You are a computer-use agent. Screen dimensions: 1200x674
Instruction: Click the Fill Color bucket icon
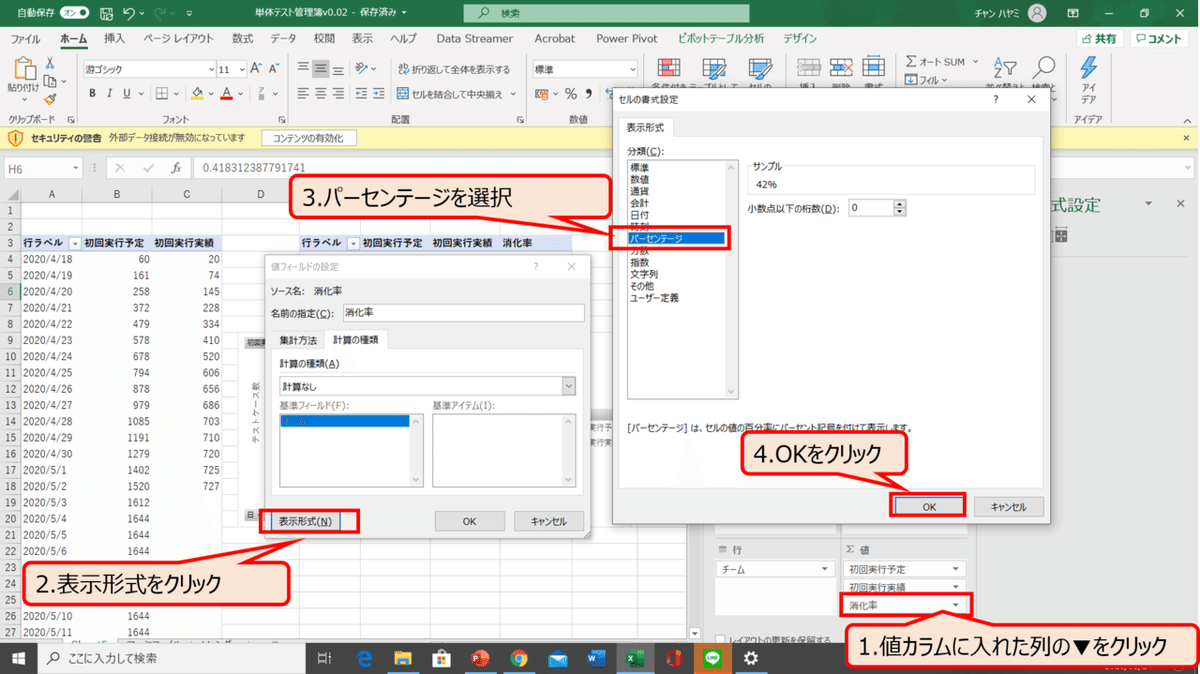(197, 94)
